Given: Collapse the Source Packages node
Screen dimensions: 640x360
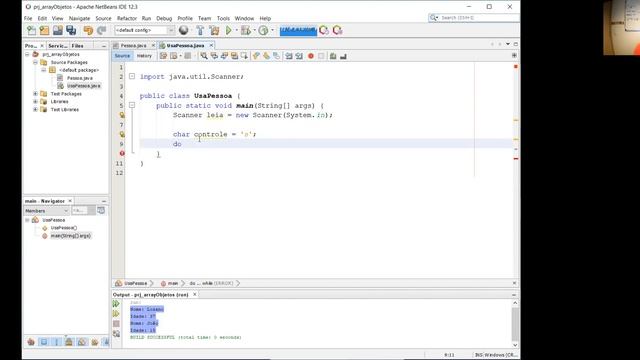Looking at the screenshot, I should 36,62.
